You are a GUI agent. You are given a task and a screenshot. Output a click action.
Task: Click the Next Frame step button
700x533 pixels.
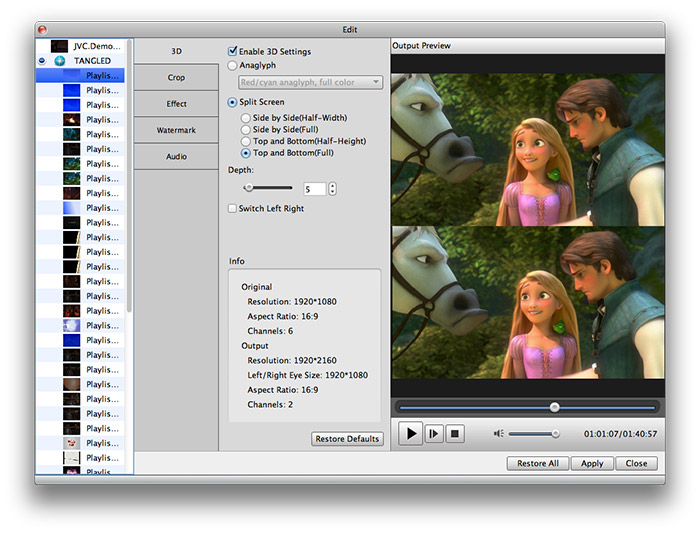tap(433, 434)
